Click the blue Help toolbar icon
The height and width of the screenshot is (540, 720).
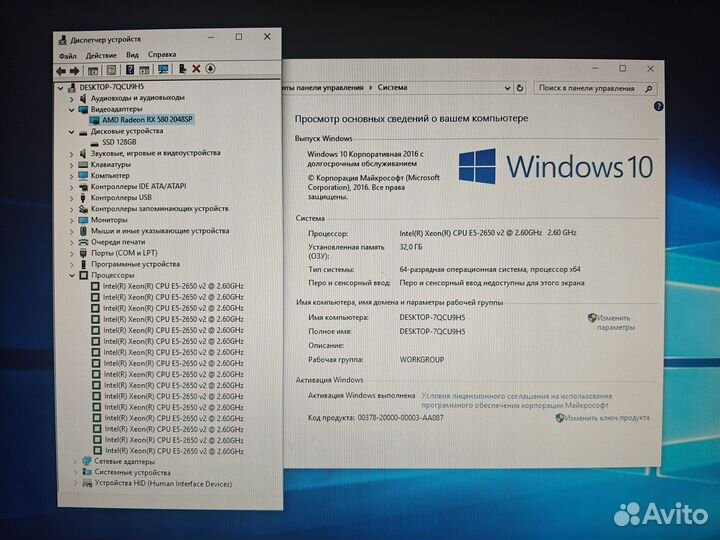pos(130,70)
